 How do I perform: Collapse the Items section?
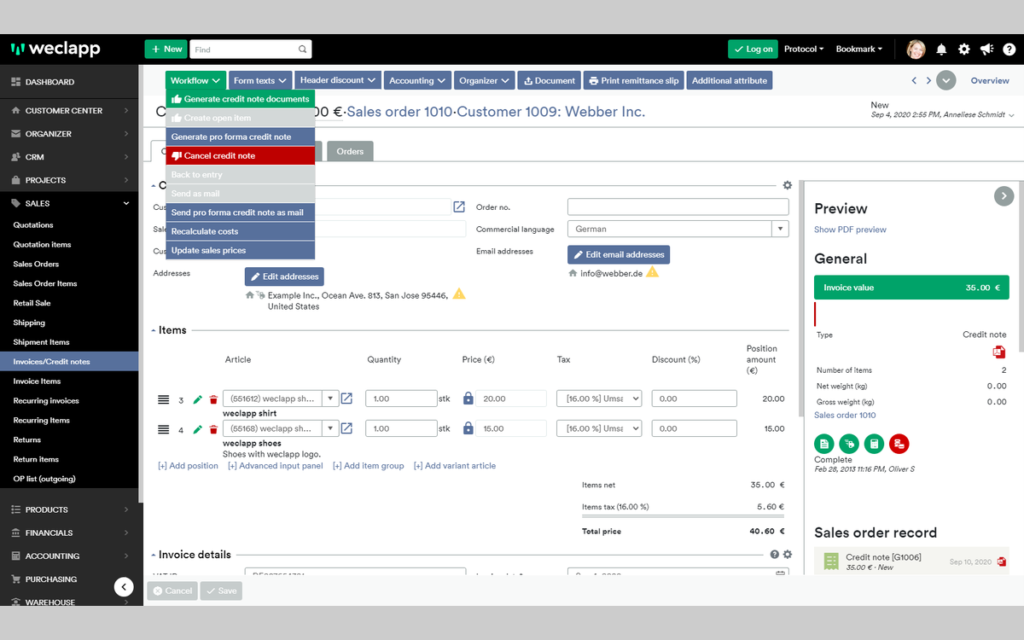(153, 330)
